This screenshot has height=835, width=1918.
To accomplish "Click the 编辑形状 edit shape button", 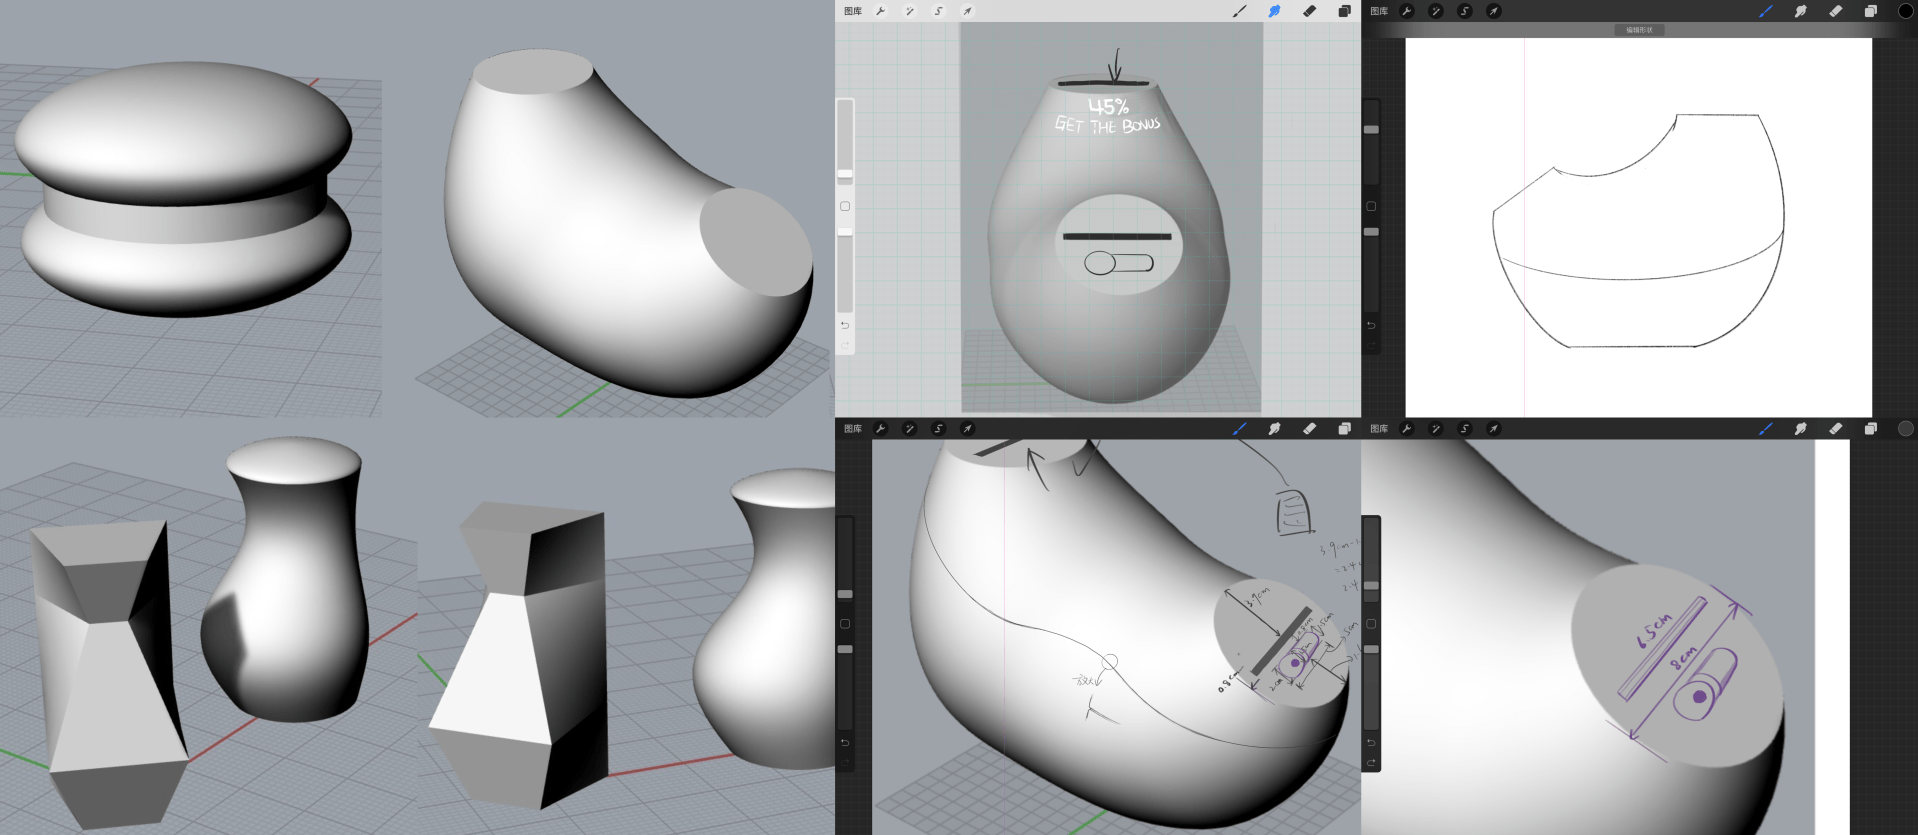I will [x=1639, y=30].
